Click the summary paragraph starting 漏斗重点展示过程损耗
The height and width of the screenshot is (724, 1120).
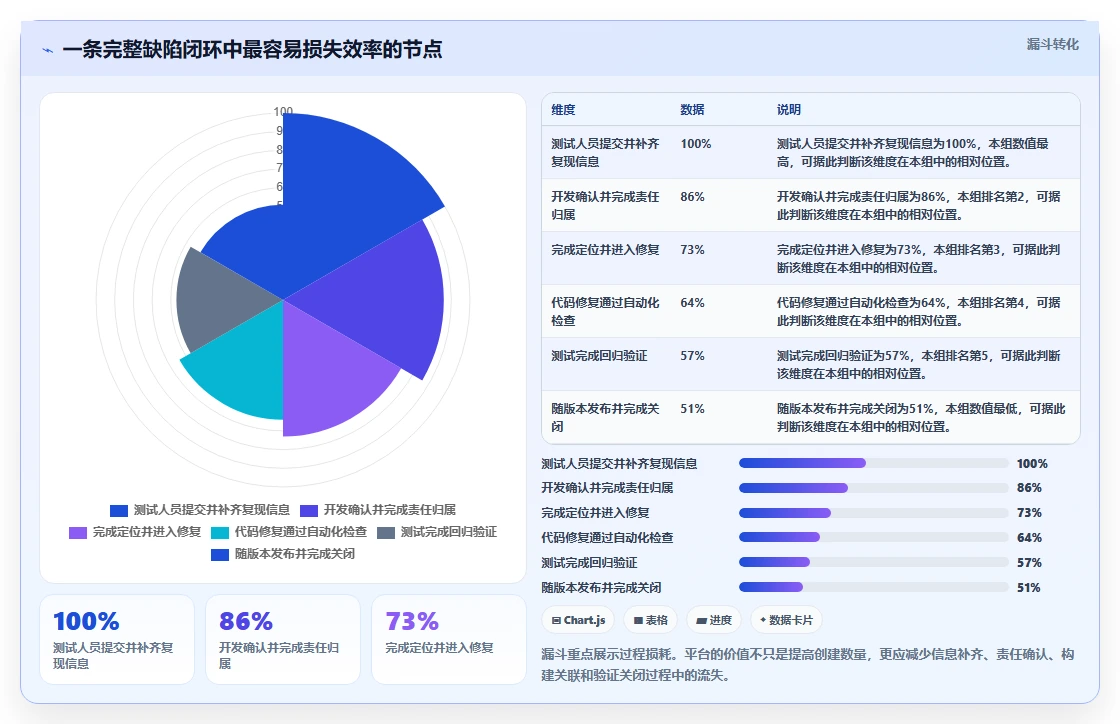tap(808, 665)
